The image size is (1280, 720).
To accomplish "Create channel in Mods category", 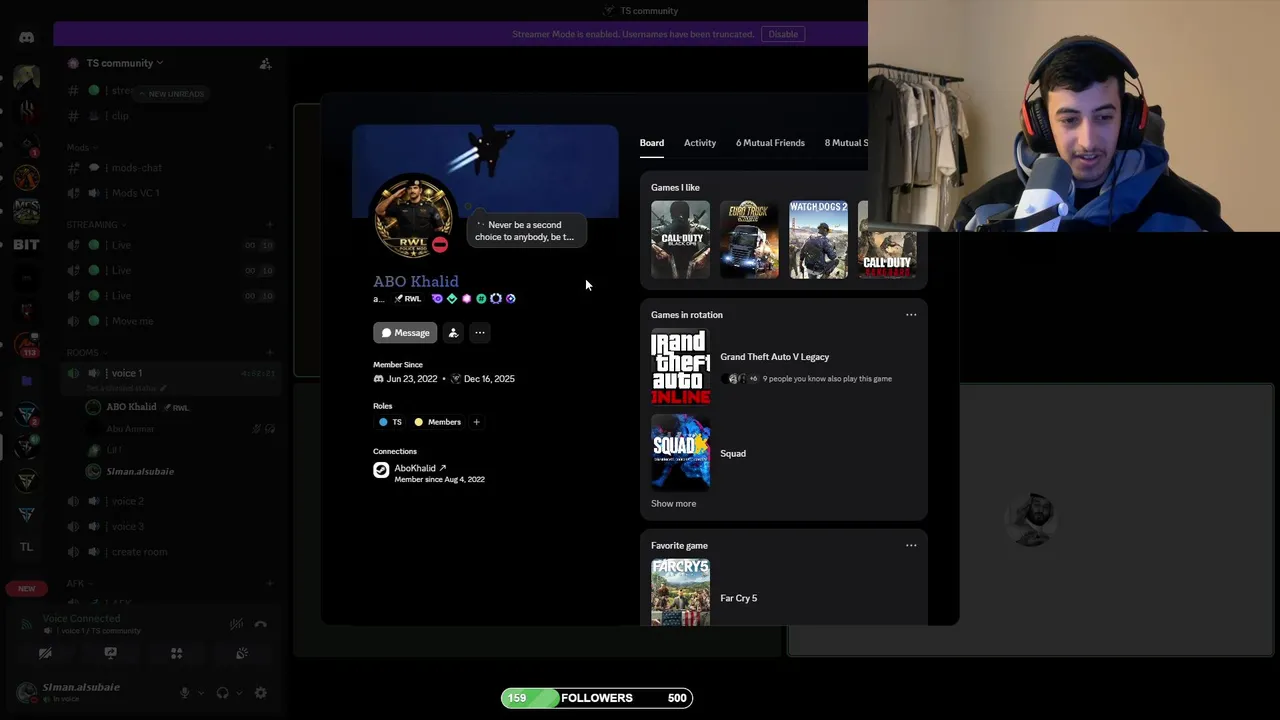I will point(269,148).
